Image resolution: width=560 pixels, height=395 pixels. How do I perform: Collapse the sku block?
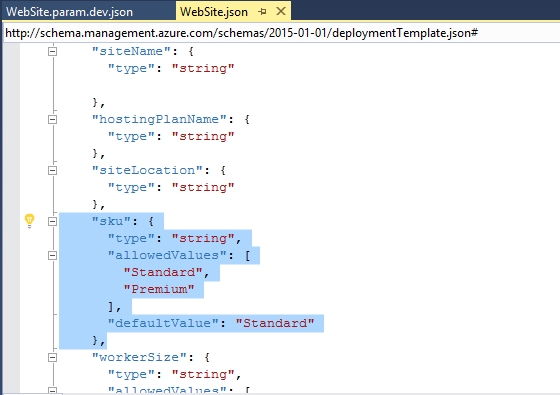pos(52,221)
